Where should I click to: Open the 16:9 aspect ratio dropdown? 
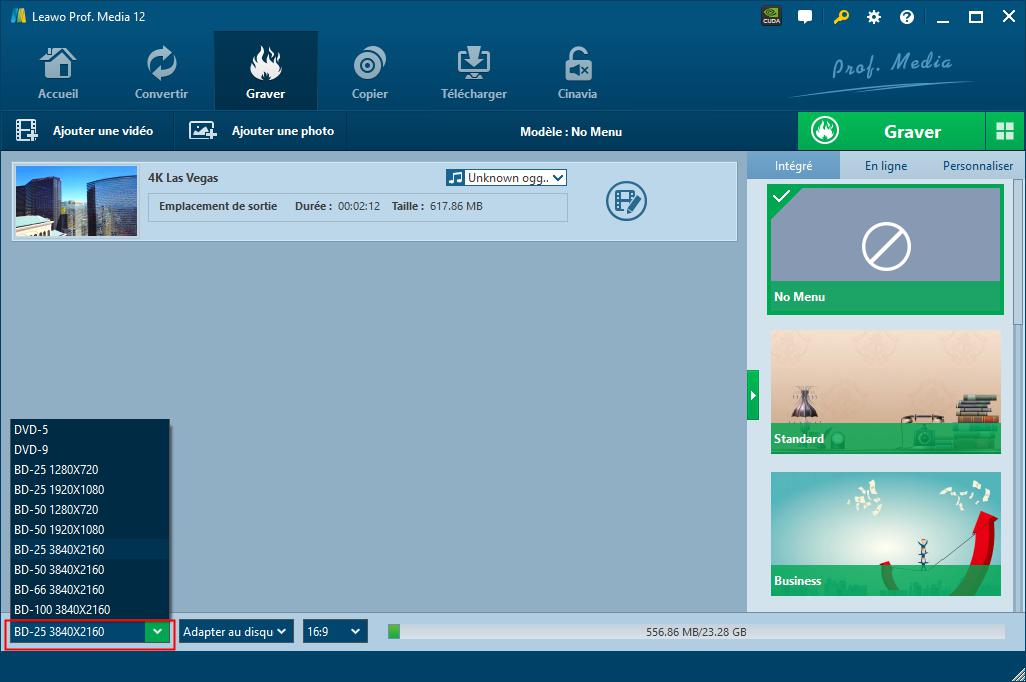(335, 632)
